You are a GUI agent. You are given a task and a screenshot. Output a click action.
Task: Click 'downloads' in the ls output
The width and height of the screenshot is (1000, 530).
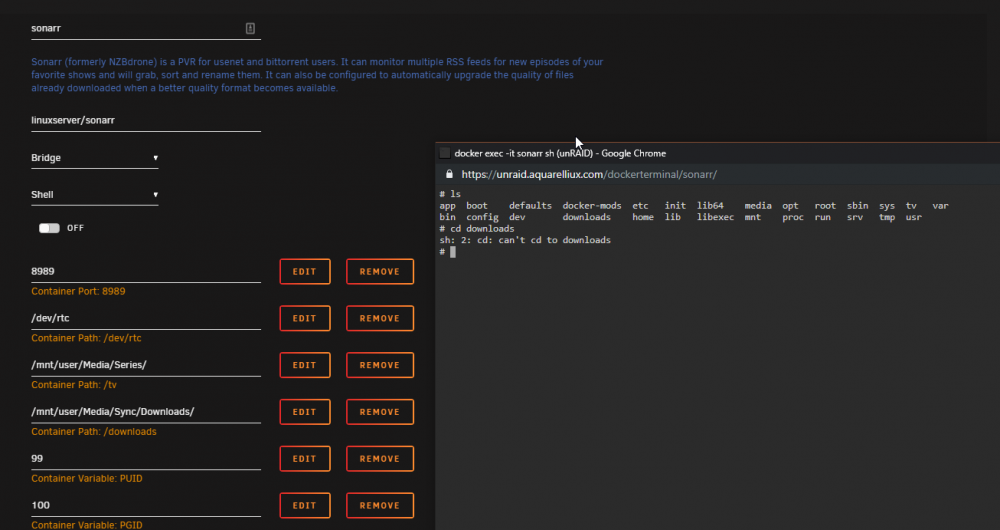tap(586, 217)
